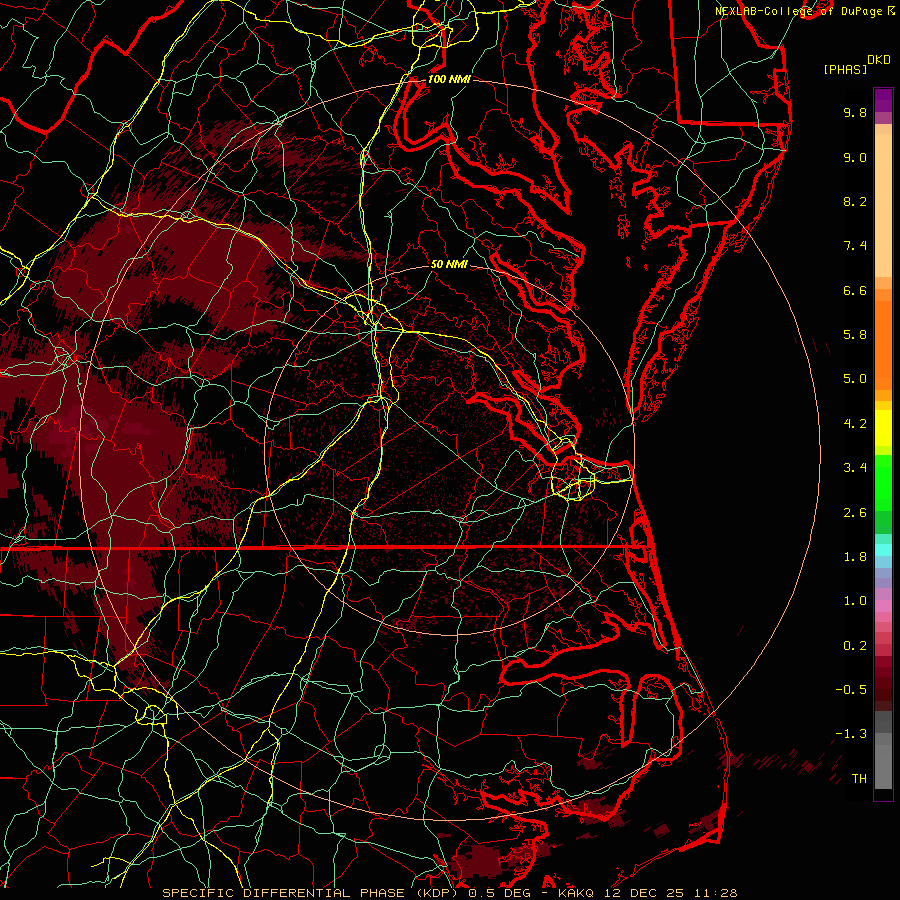Screen dimensions: 900x900
Task: Select the -0.5 scale value
Action: coord(851,690)
